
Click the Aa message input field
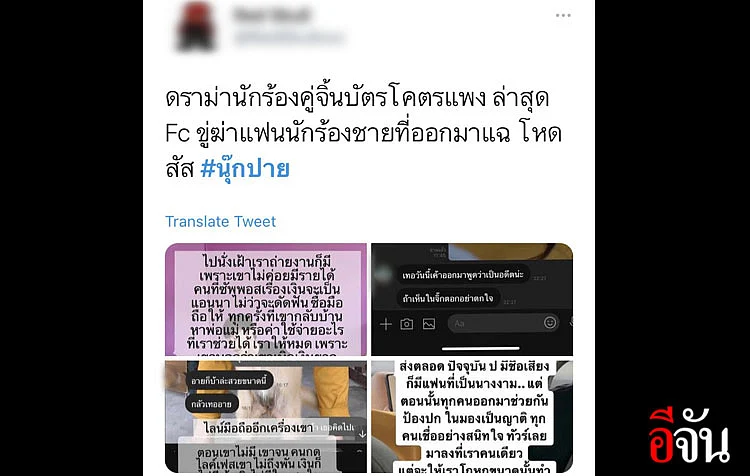(x=495, y=323)
